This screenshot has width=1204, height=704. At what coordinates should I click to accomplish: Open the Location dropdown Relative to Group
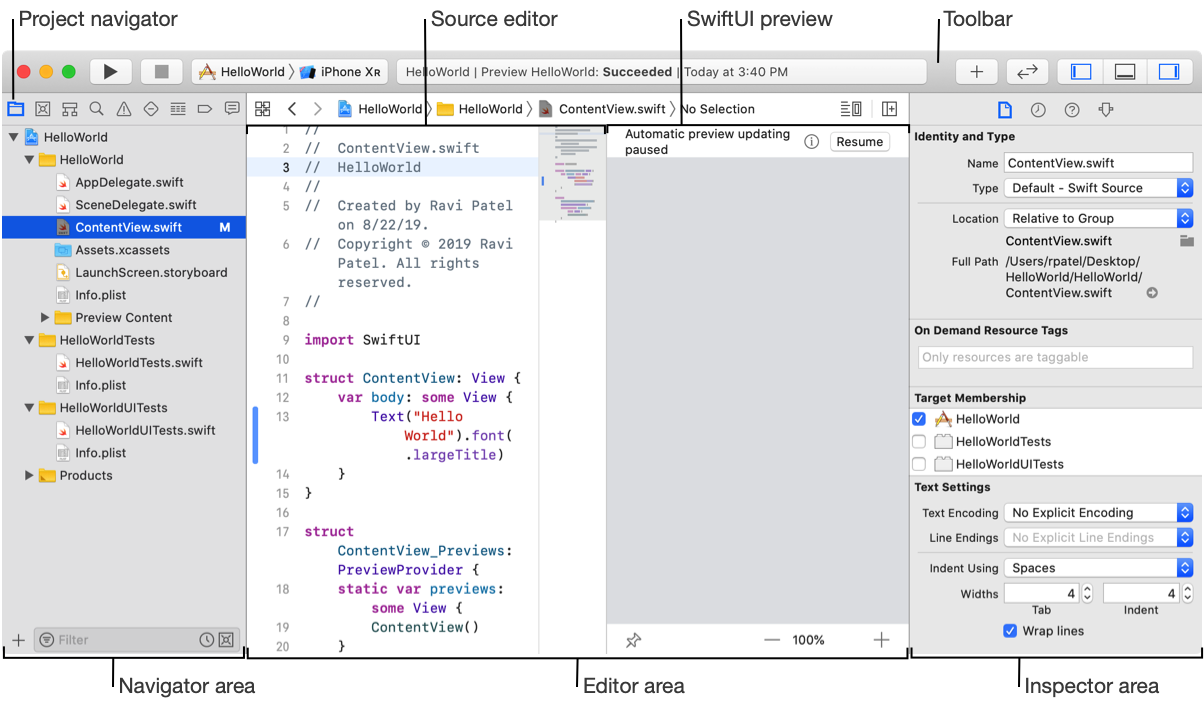tap(1098, 218)
